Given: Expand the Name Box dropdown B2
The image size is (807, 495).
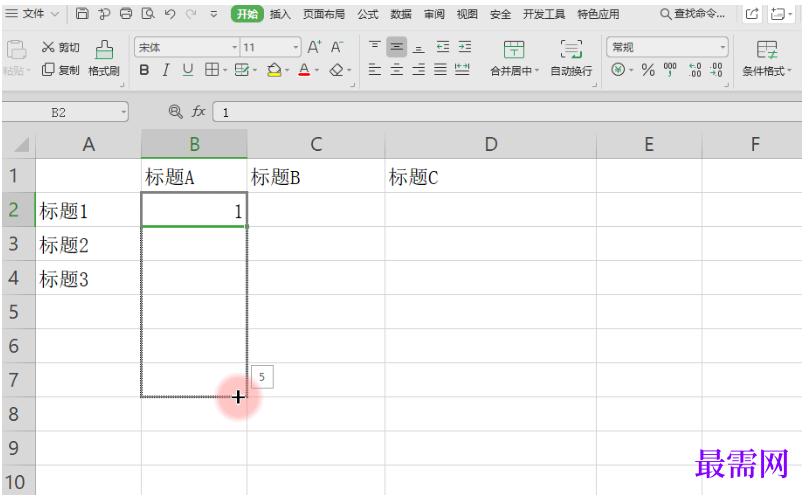Looking at the screenshot, I should point(124,112).
